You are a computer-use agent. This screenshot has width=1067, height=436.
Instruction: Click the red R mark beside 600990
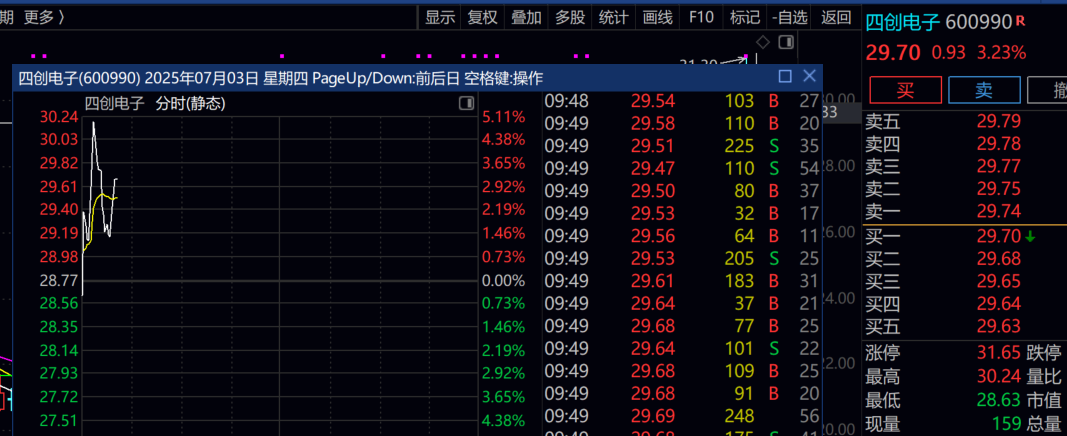point(1020,21)
